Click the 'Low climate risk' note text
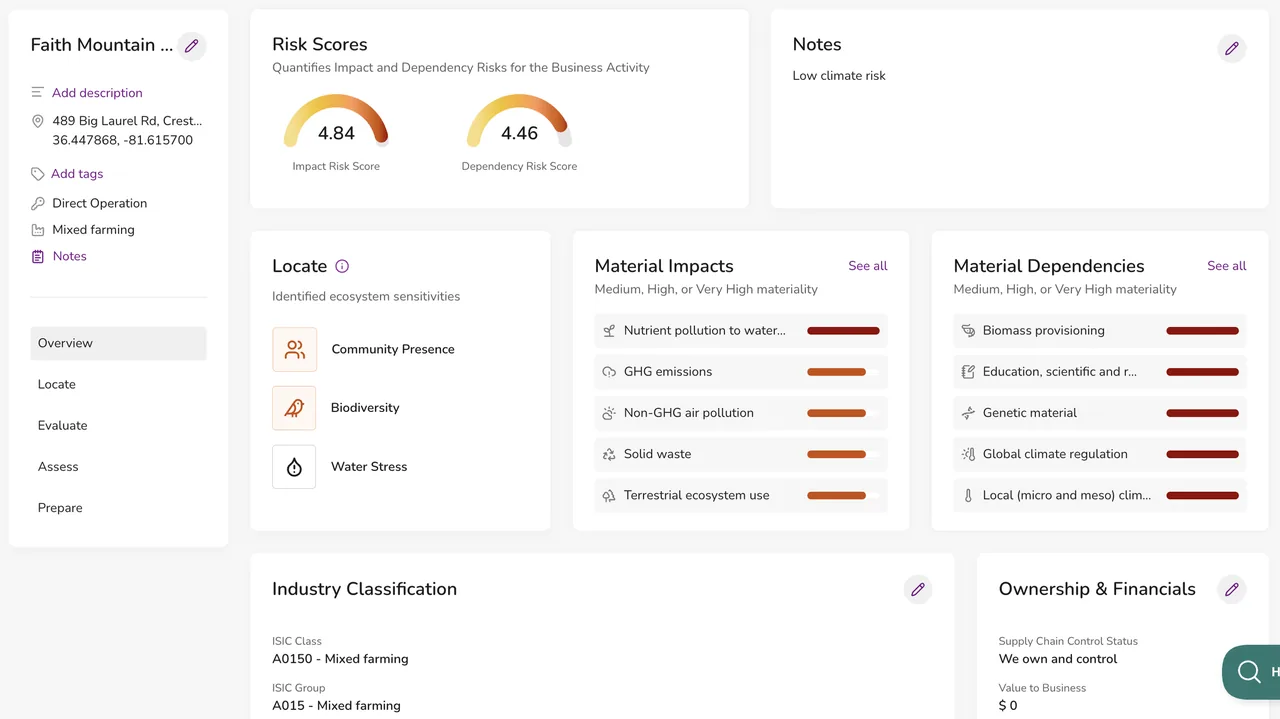This screenshot has height=719, width=1280. click(x=839, y=76)
